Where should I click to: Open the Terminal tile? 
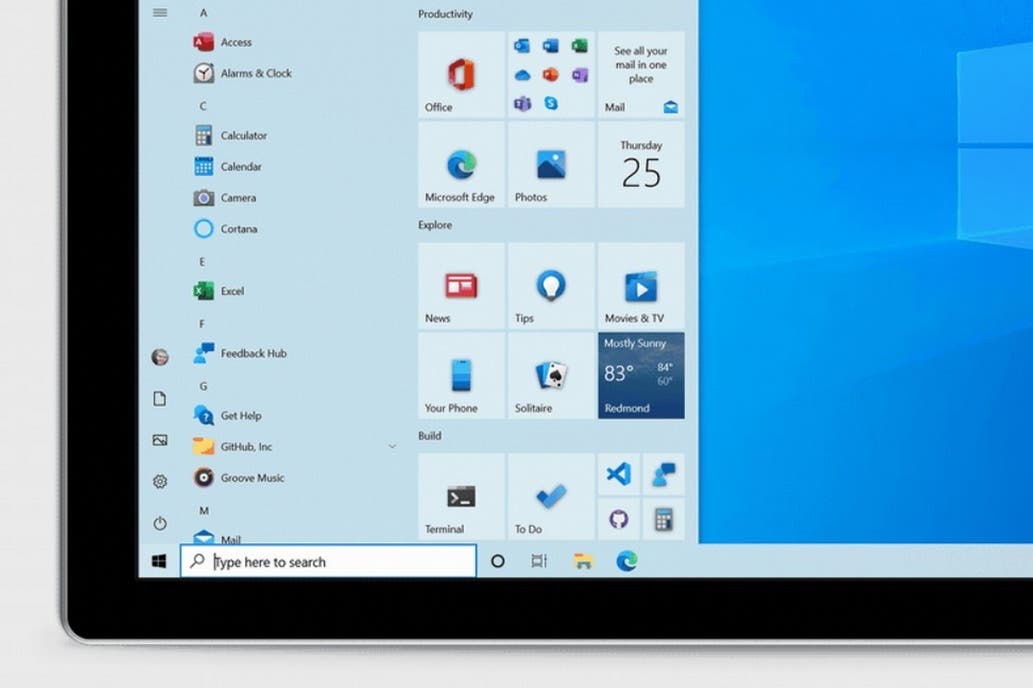[x=461, y=498]
